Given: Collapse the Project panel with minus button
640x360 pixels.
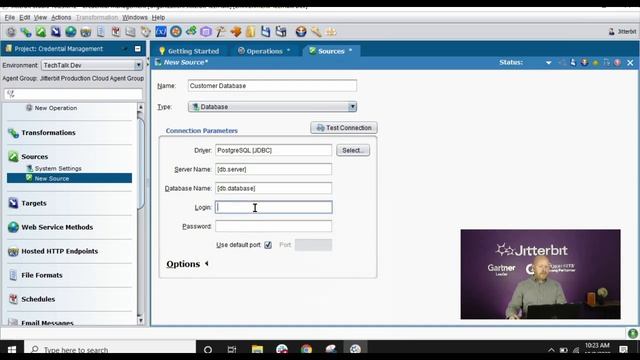Looking at the screenshot, I should click(138, 49).
